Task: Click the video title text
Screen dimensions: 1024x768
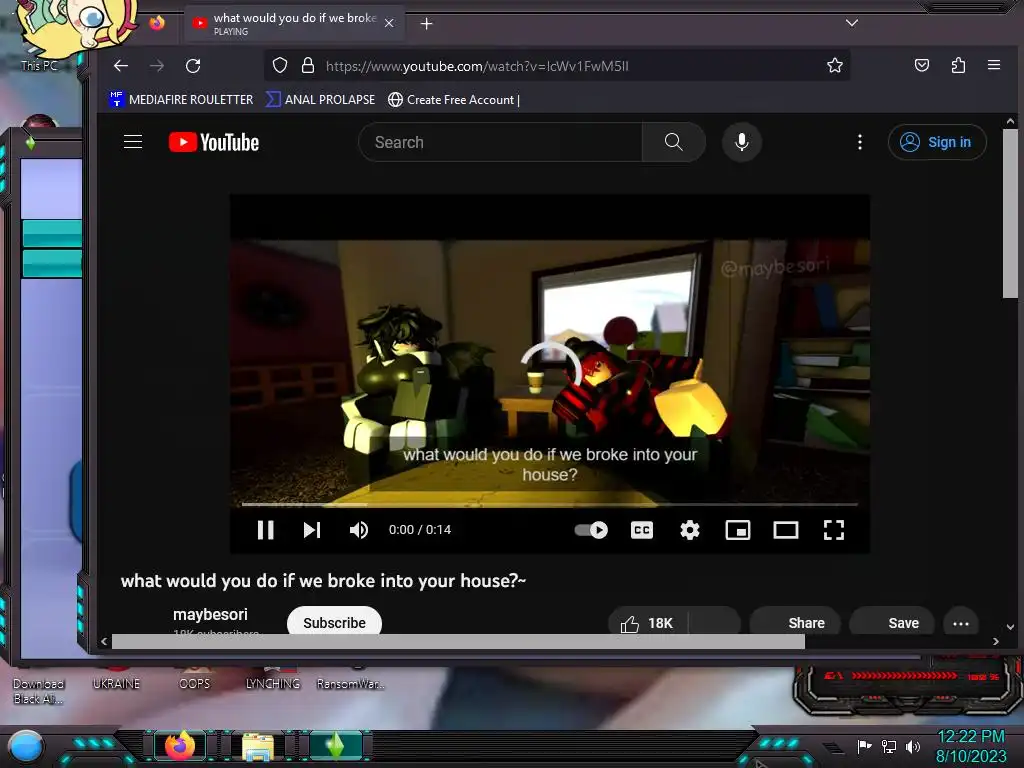Action: [323, 581]
